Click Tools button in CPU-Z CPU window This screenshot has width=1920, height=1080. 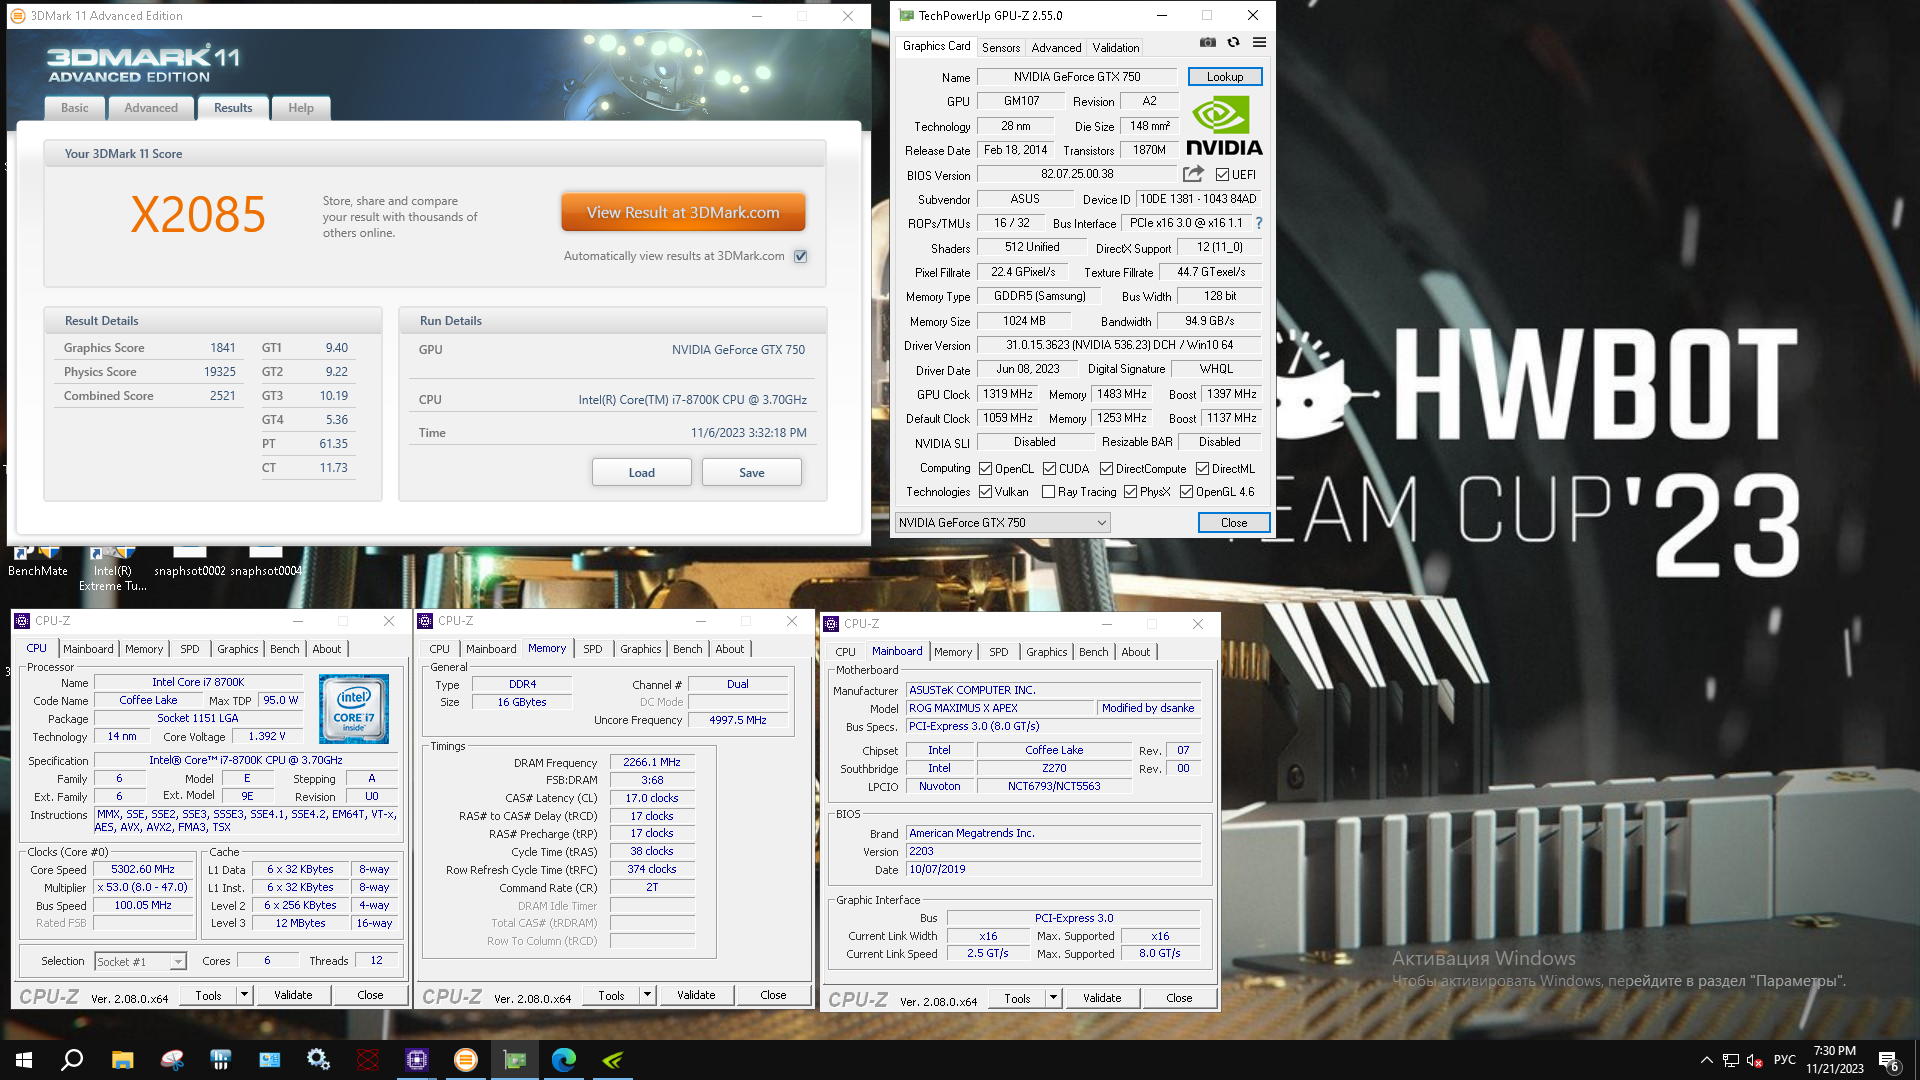click(209, 995)
